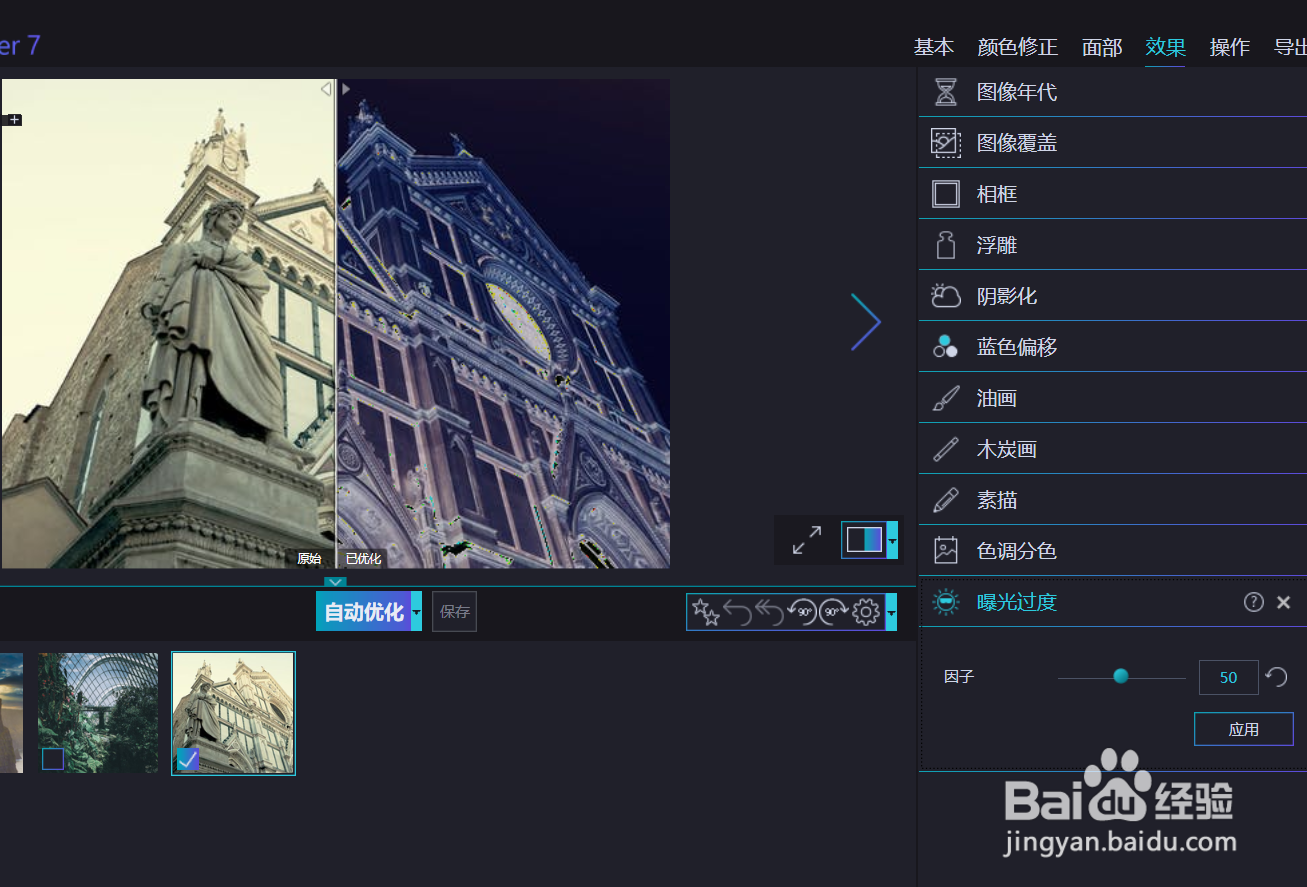
Task: Click the 应用 apply button
Action: pos(1244,729)
